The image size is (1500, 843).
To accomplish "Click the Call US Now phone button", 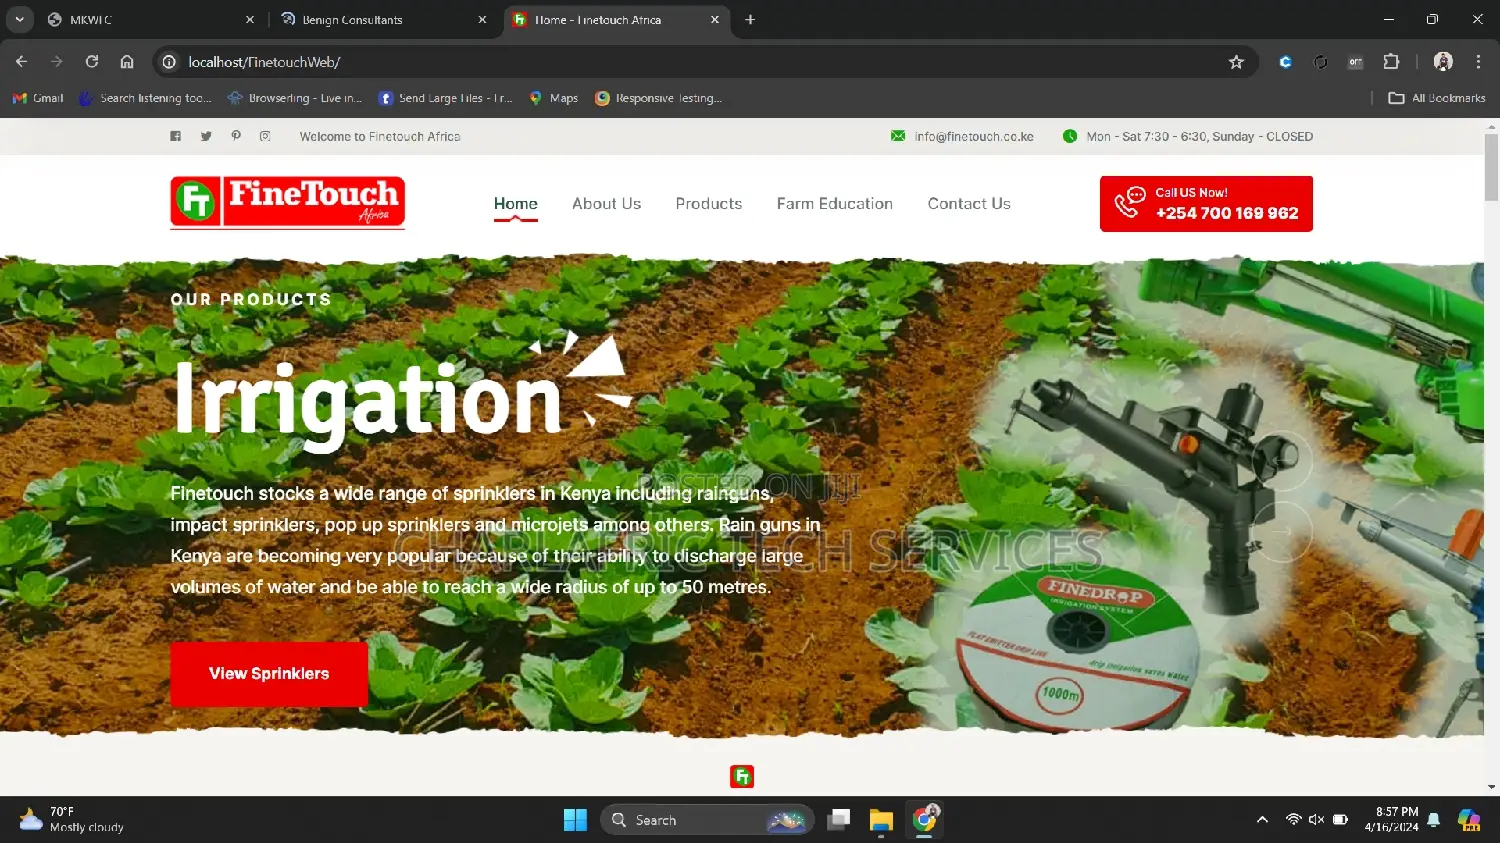I will click(1206, 204).
